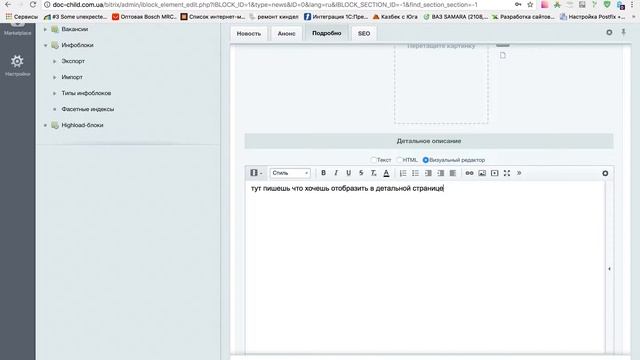This screenshot has width=640, height=360.
Task: Open the Разработка сайтов bookmark
Action: (523, 17)
